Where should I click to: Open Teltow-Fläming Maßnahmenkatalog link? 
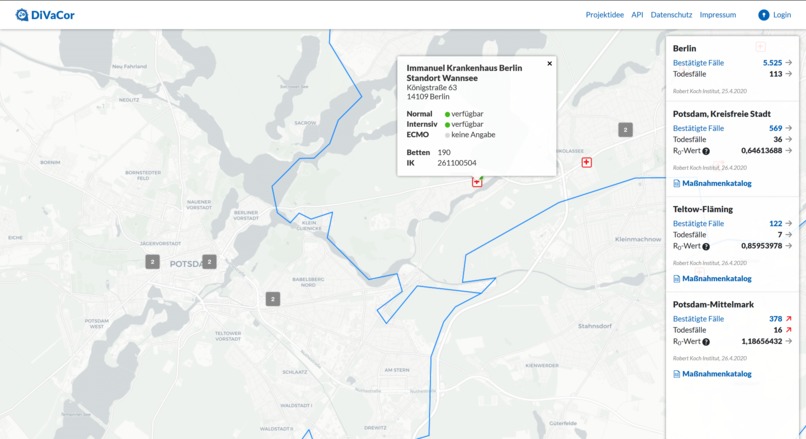coord(717,278)
